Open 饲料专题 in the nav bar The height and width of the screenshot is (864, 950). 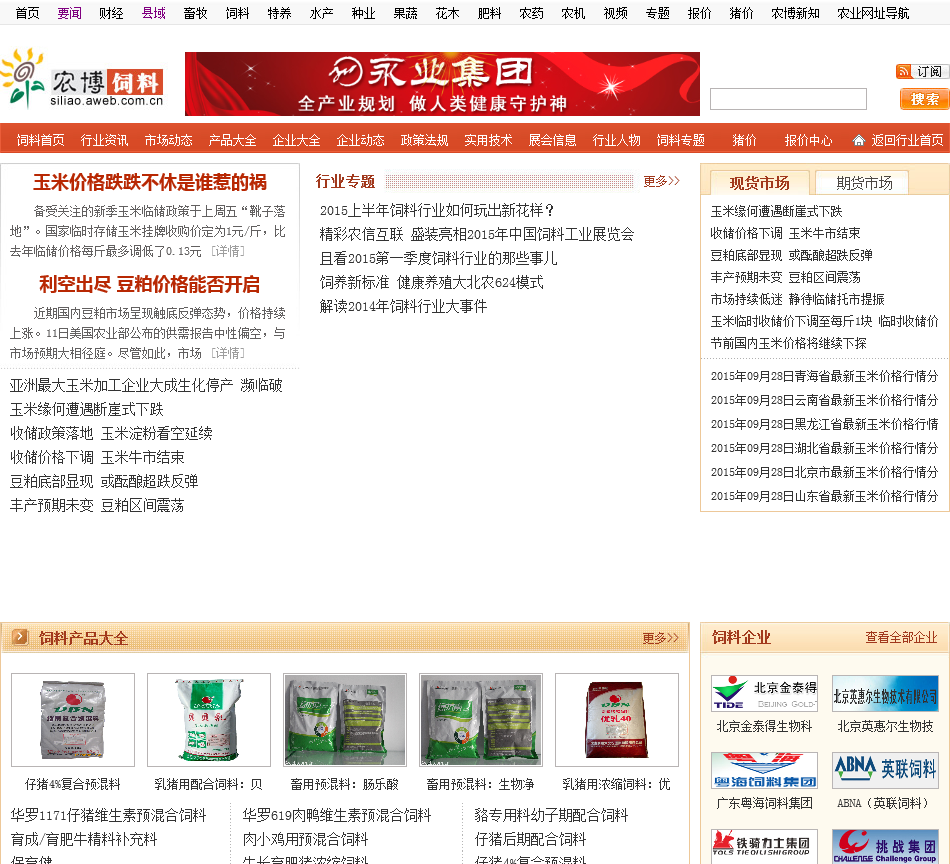(x=680, y=141)
